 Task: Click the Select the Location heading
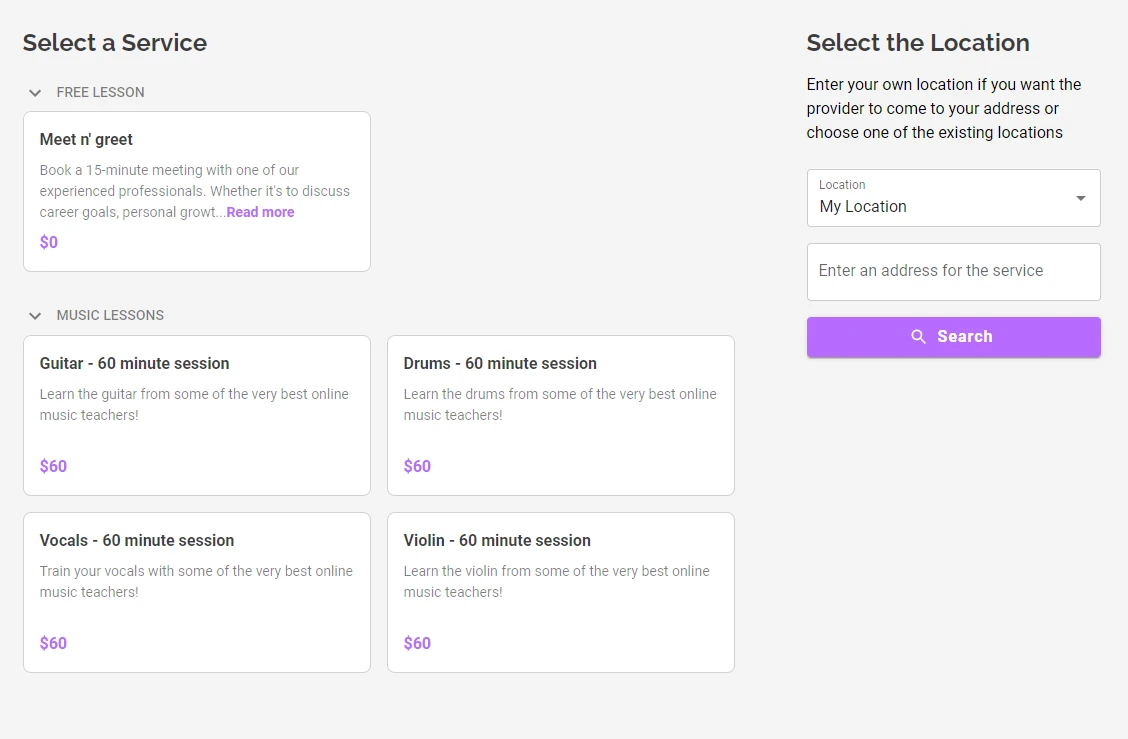pos(918,43)
